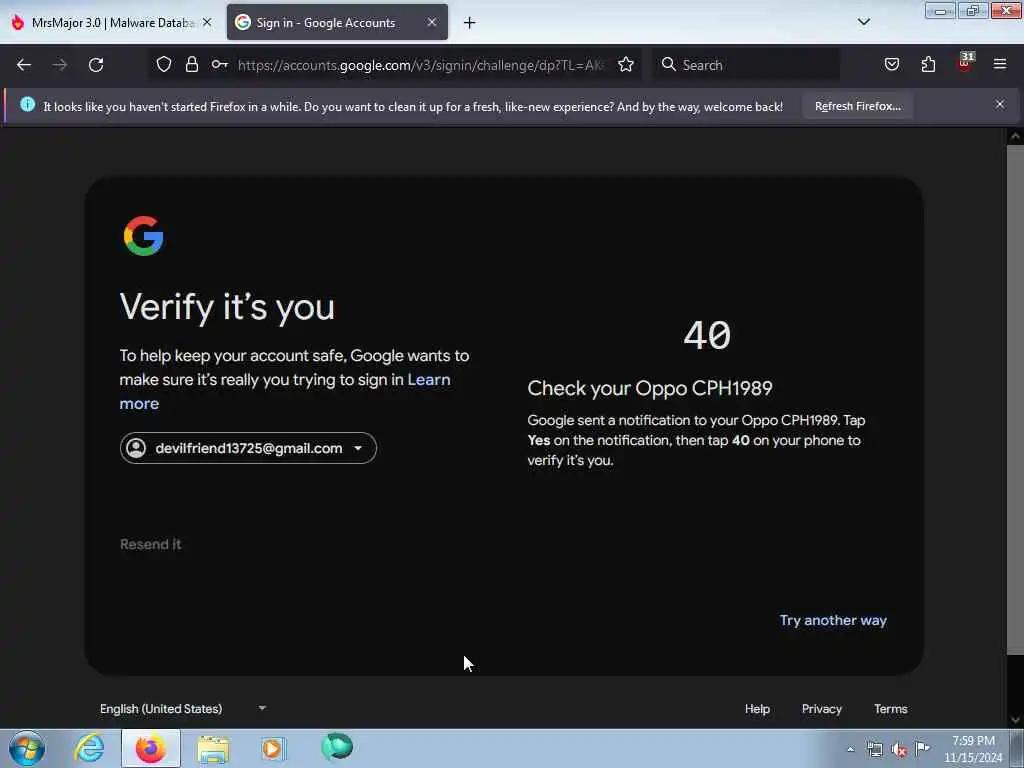Click the forward navigation arrow
1024x768 pixels.
(59, 65)
